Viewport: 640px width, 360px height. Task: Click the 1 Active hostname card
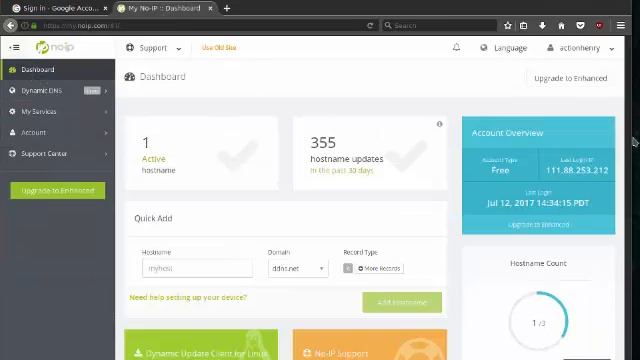(202, 153)
